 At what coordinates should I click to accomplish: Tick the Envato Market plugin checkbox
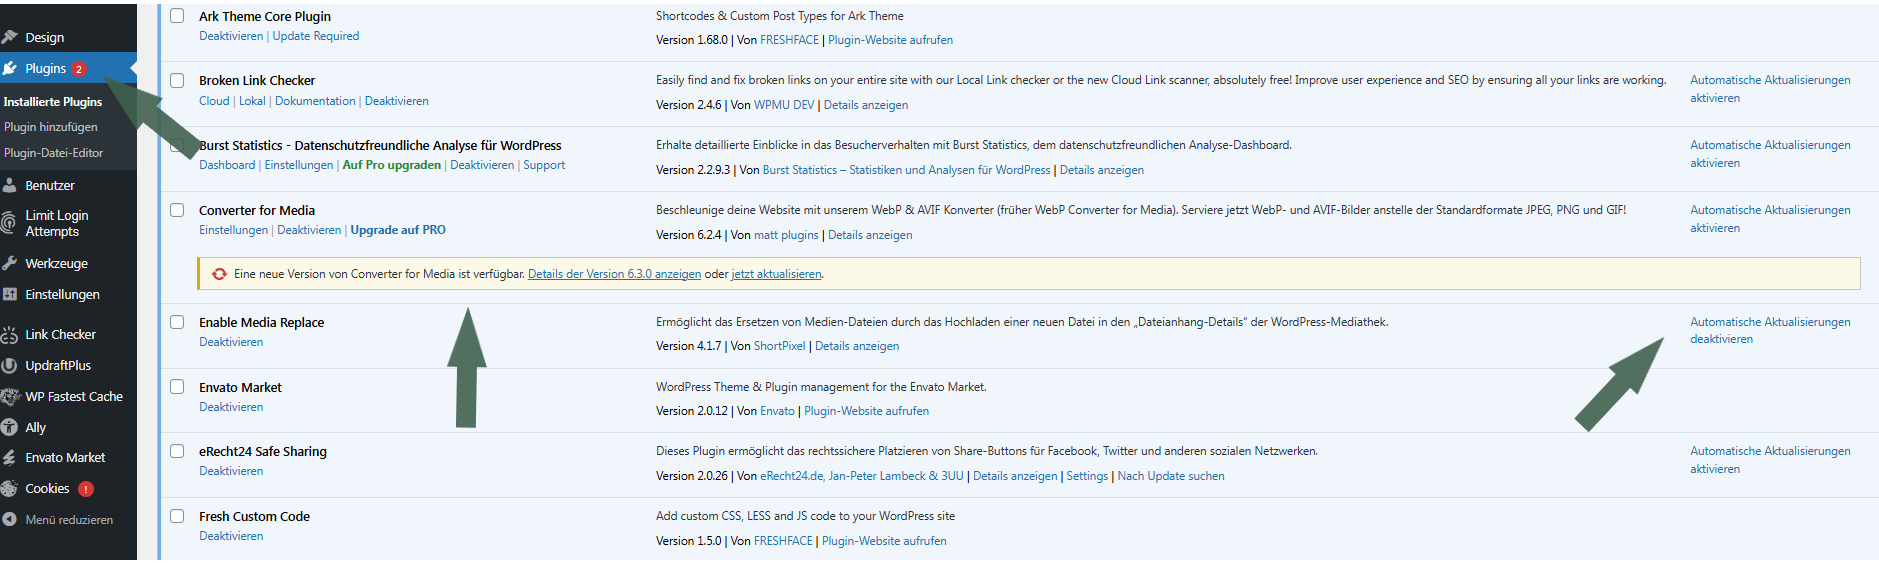[177, 386]
